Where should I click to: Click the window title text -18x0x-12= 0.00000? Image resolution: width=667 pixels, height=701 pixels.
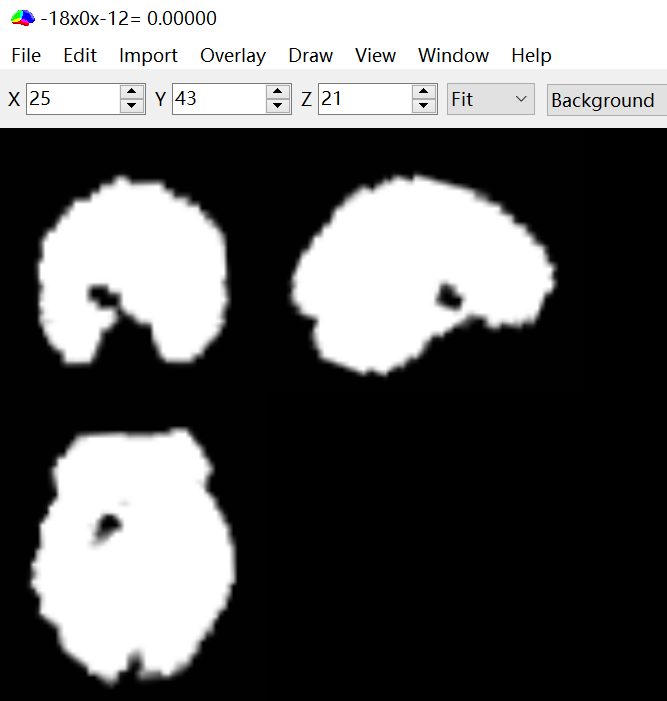click(x=128, y=18)
